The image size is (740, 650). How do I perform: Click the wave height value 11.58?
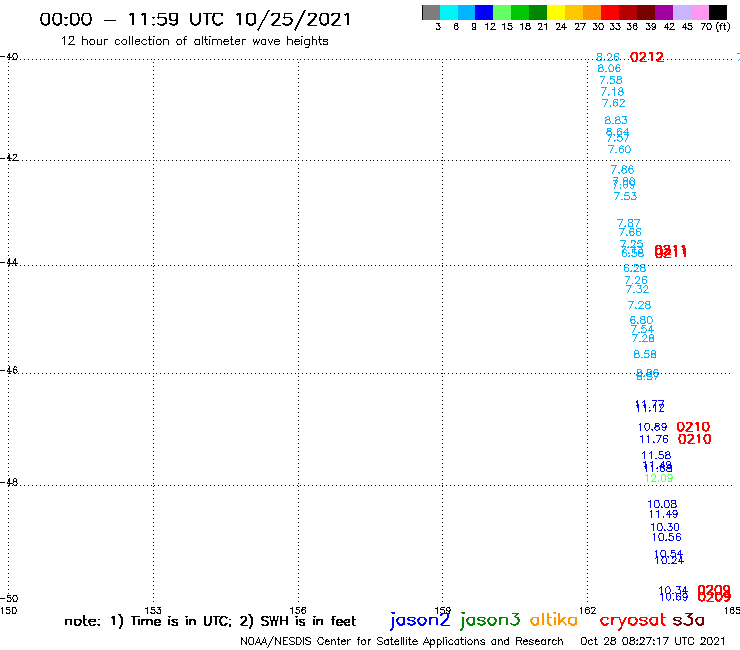coord(656,456)
